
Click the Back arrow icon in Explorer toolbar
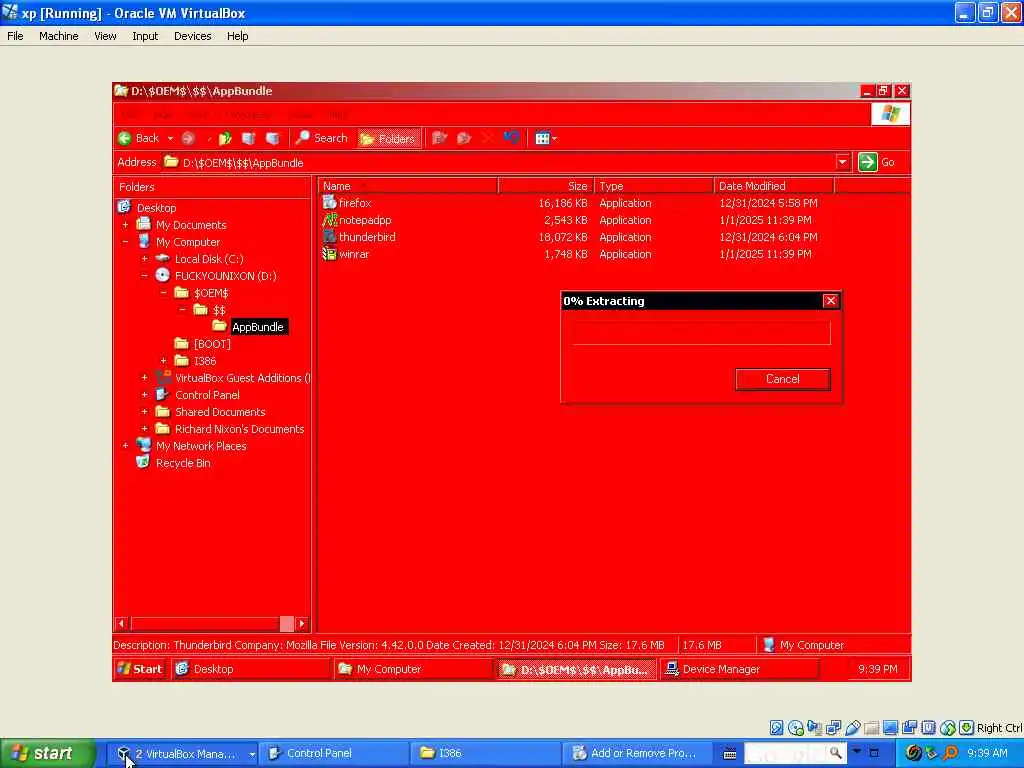coord(125,138)
